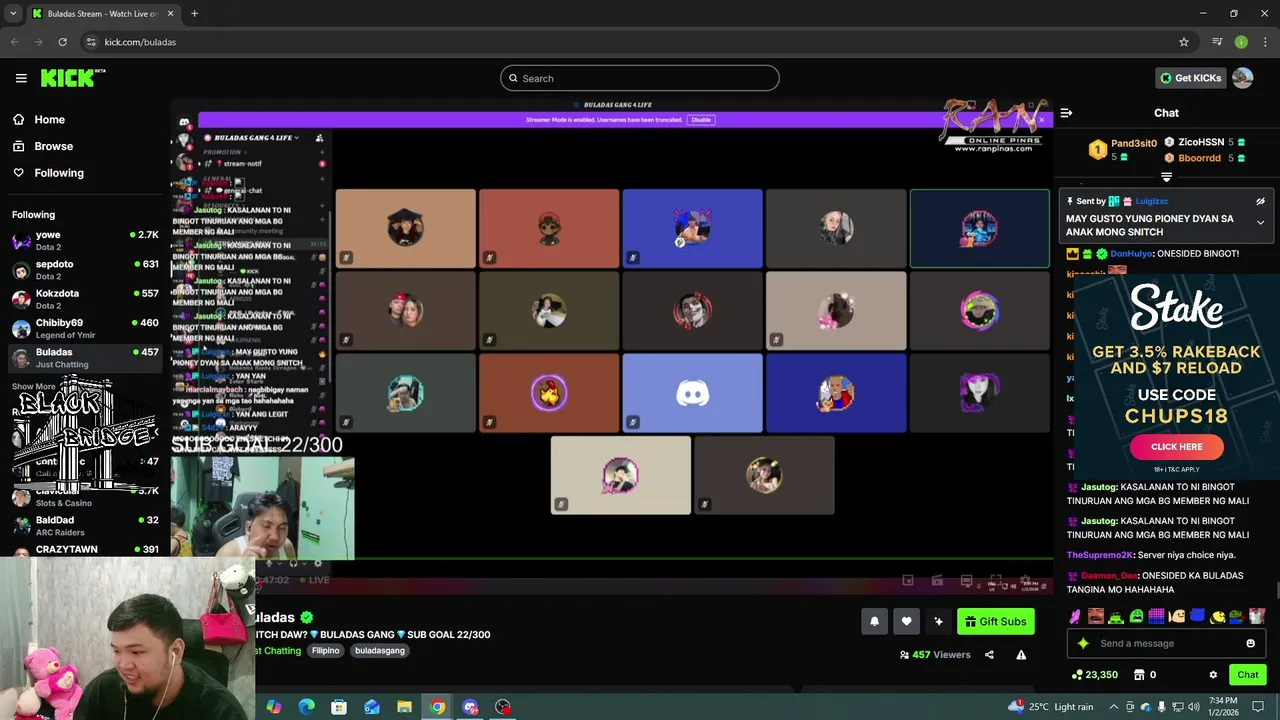
Task: Open Chrome three-dot menu
Action: click(x=1264, y=42)
